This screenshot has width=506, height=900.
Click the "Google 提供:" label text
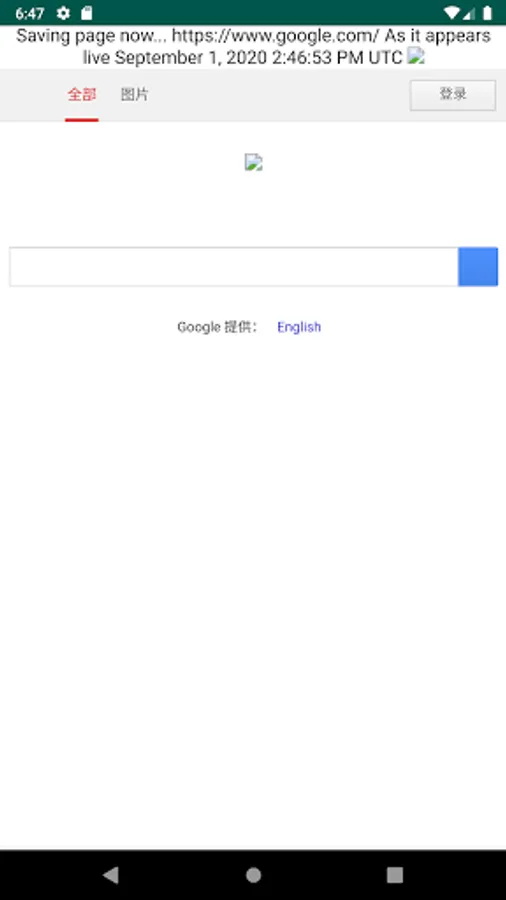click(x=218, y=327)
